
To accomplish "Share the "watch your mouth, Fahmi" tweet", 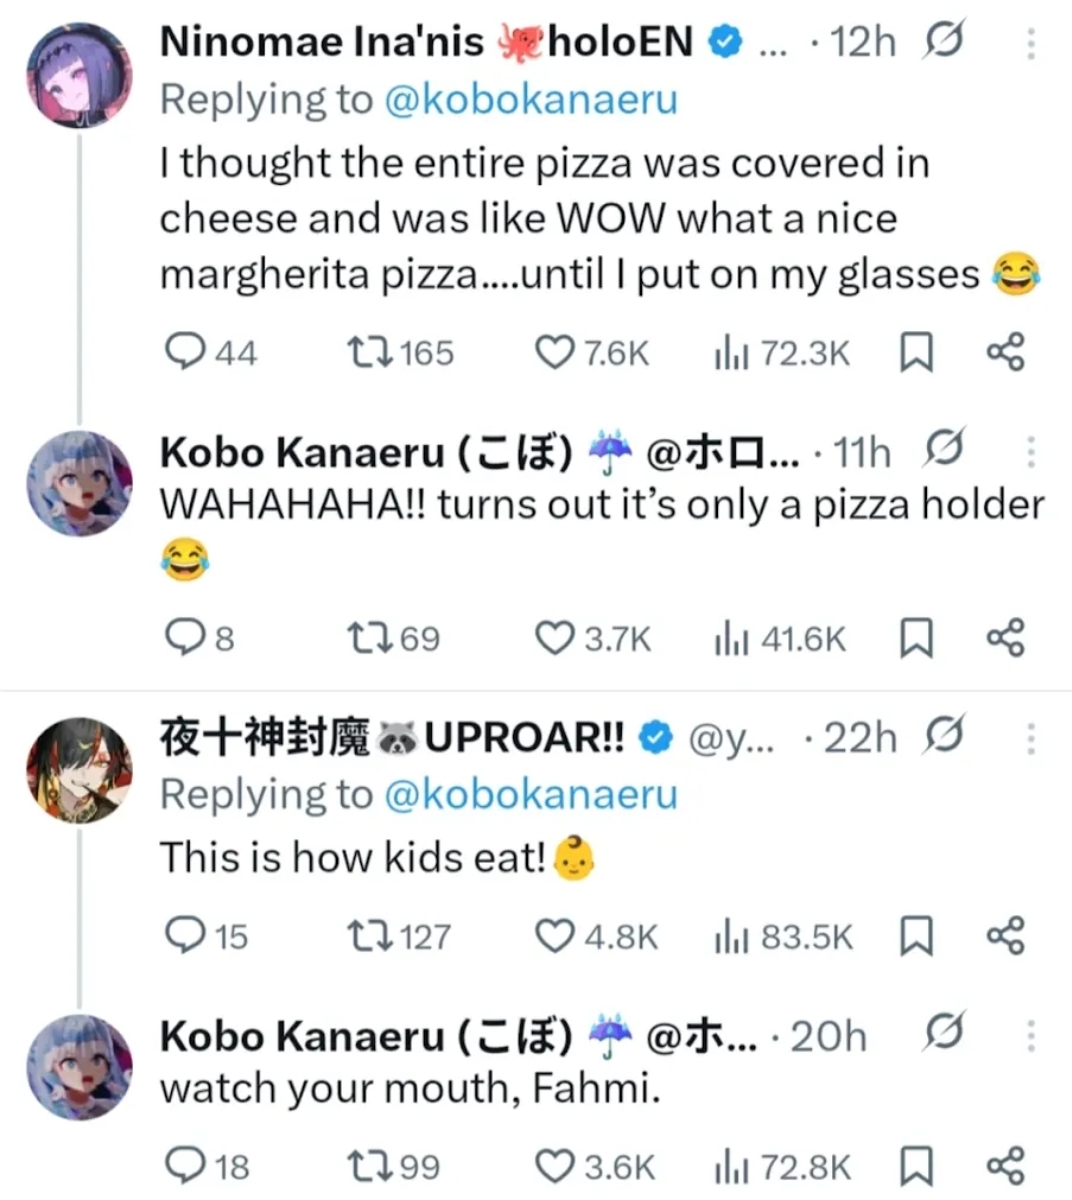I will [x=1005, y=1166].
